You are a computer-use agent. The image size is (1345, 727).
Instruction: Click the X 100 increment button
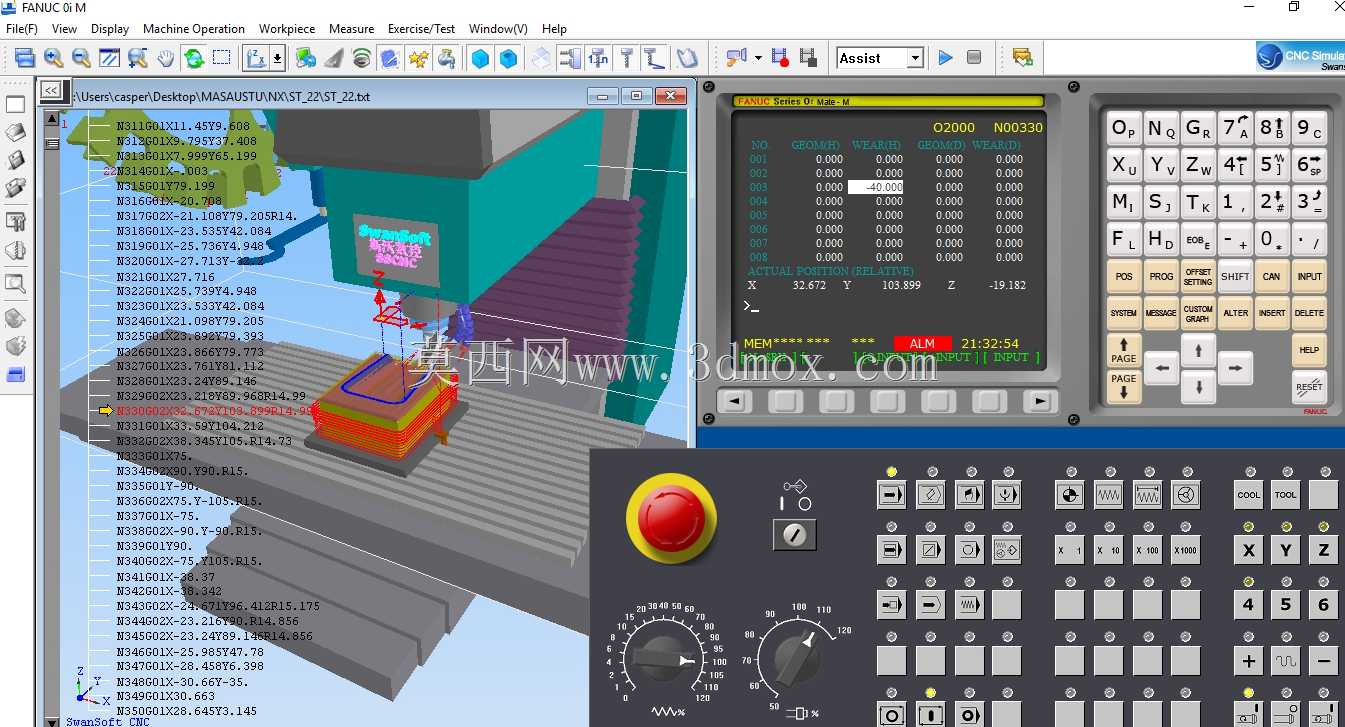point(1147,550)
